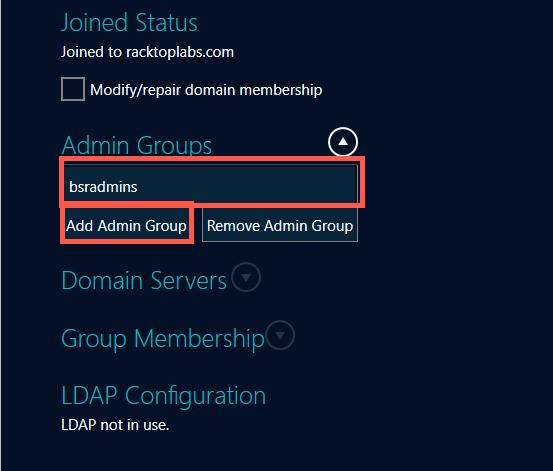
Task: Collapse the Admin Groups section
Action: pos(343,142)
